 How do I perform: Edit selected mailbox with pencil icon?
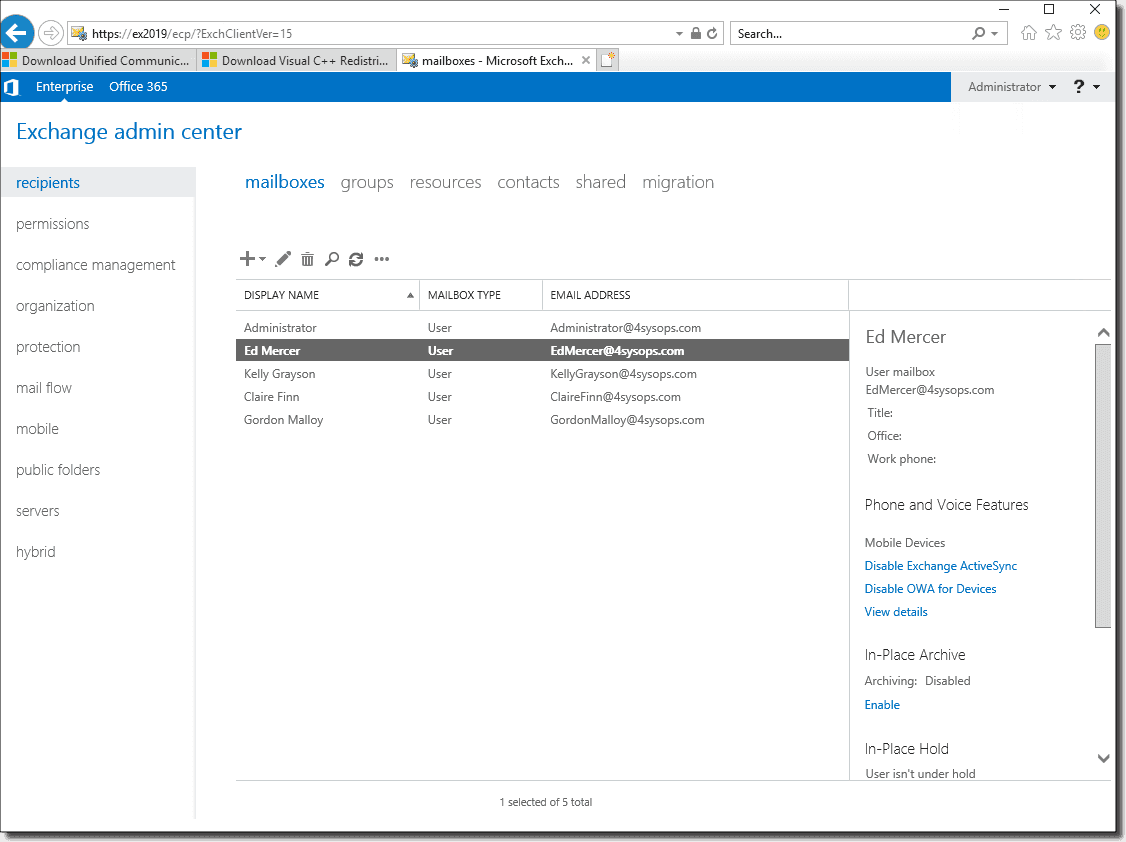point(283,258)
